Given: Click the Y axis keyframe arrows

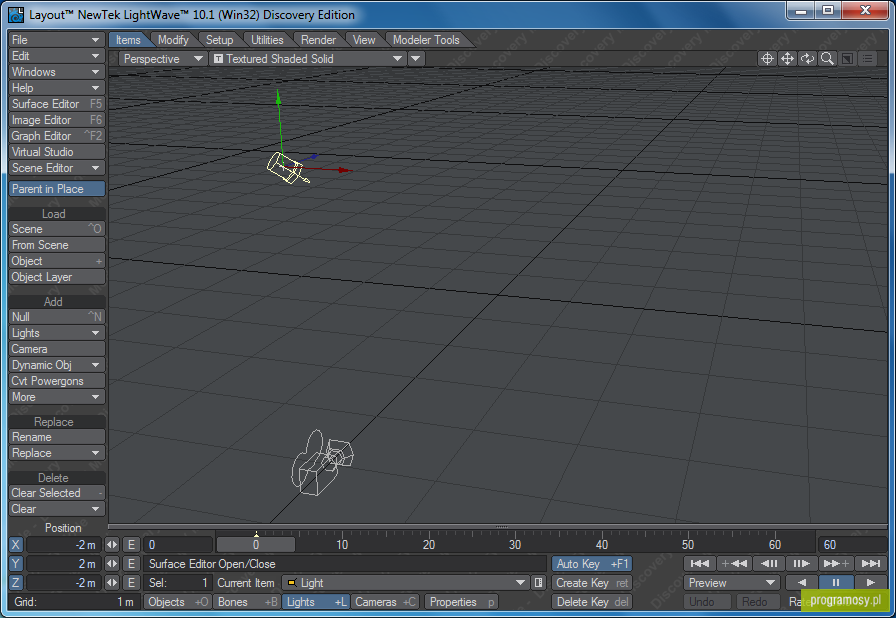Looking at the screenshot, I should click(112, 564).
